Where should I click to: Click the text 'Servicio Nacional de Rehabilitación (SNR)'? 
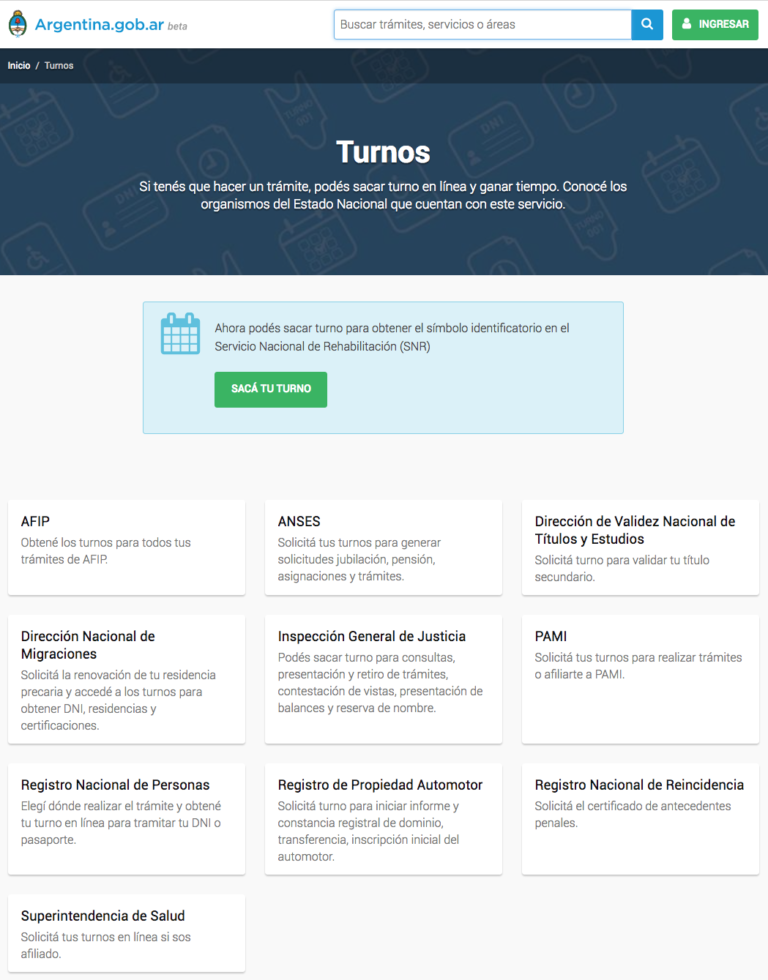click(x=322, y=346)
